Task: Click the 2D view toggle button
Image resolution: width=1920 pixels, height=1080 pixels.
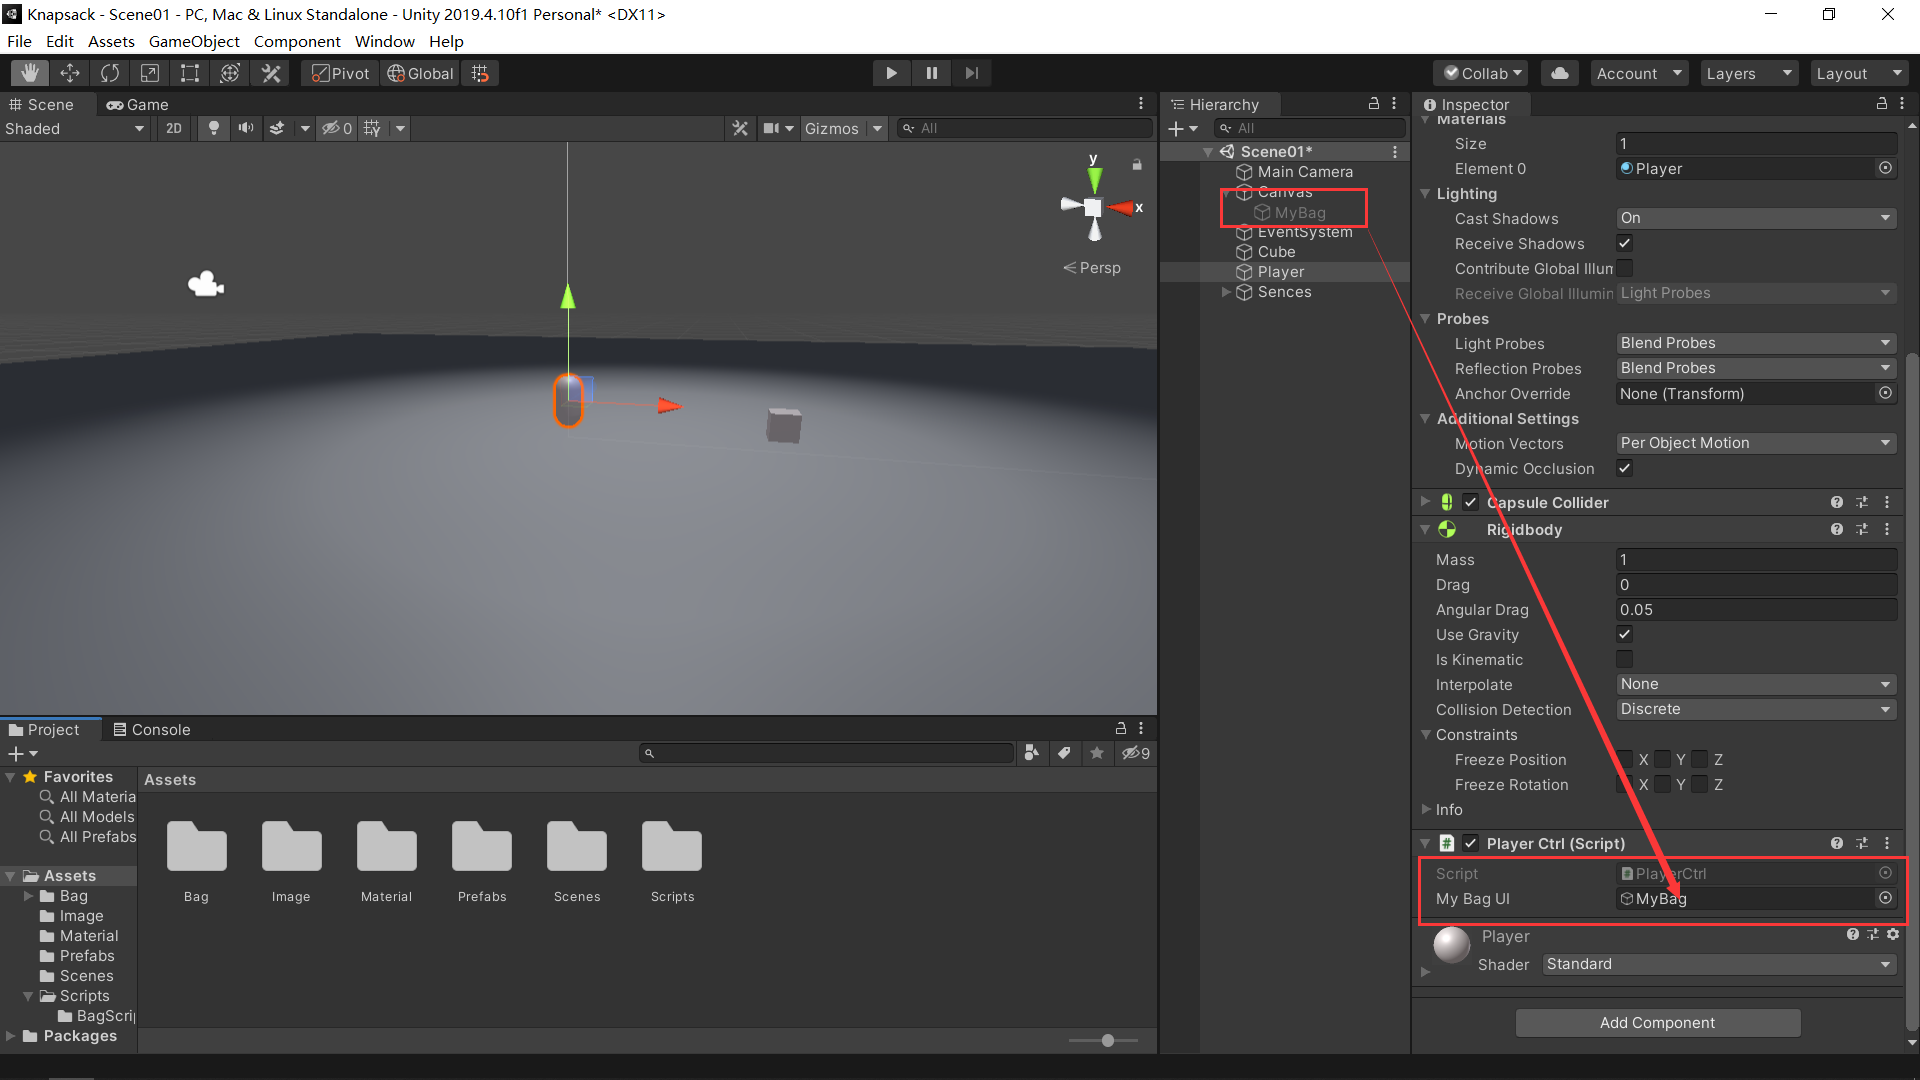Action: point(173,127)
